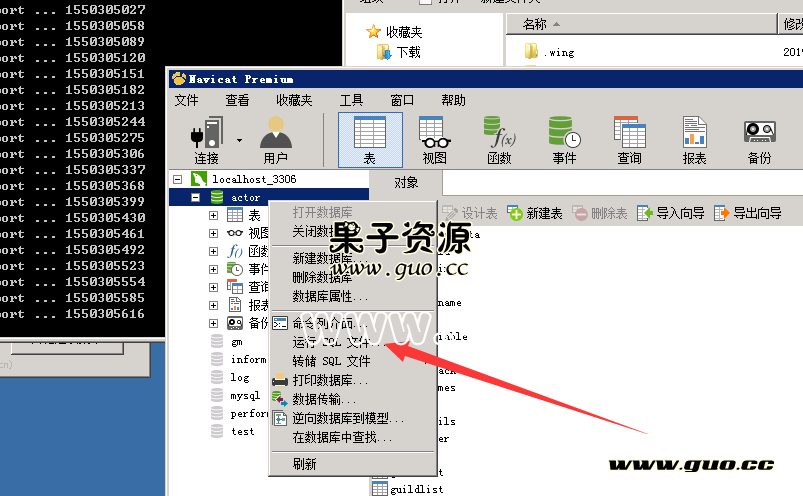Expand the 报表 tree node under actor
803x496 pixels.
pos(214,305)
